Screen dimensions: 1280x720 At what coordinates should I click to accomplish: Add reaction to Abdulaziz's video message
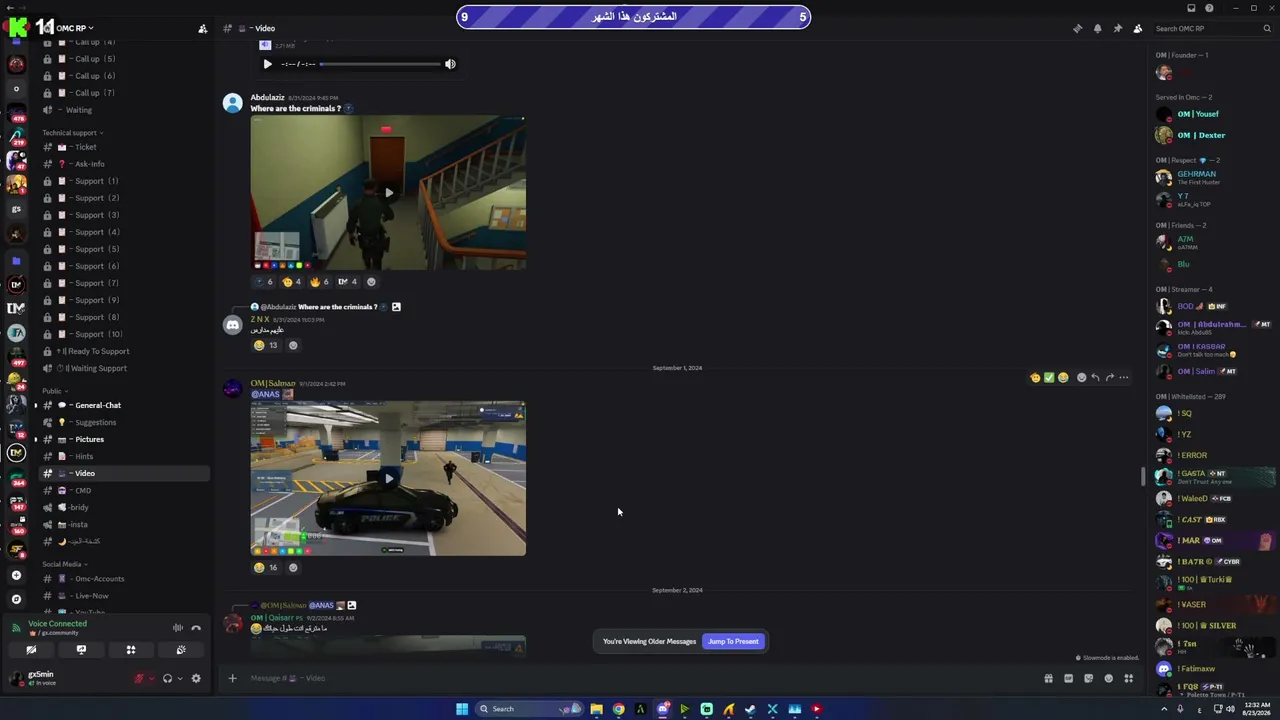[371, 282]
